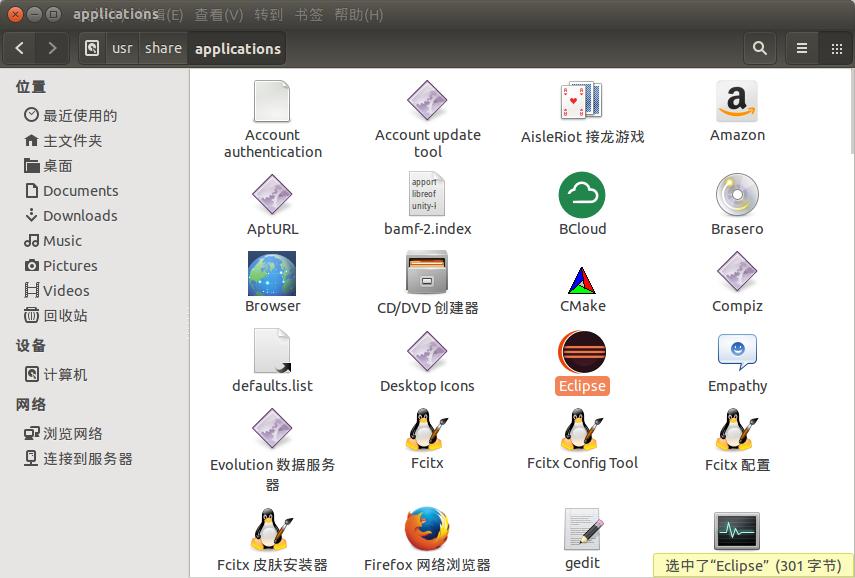Image resolution: width=855 pixels, height=578 pixels.
Task: Select the Compiz icon
Action: click(737, 272)
